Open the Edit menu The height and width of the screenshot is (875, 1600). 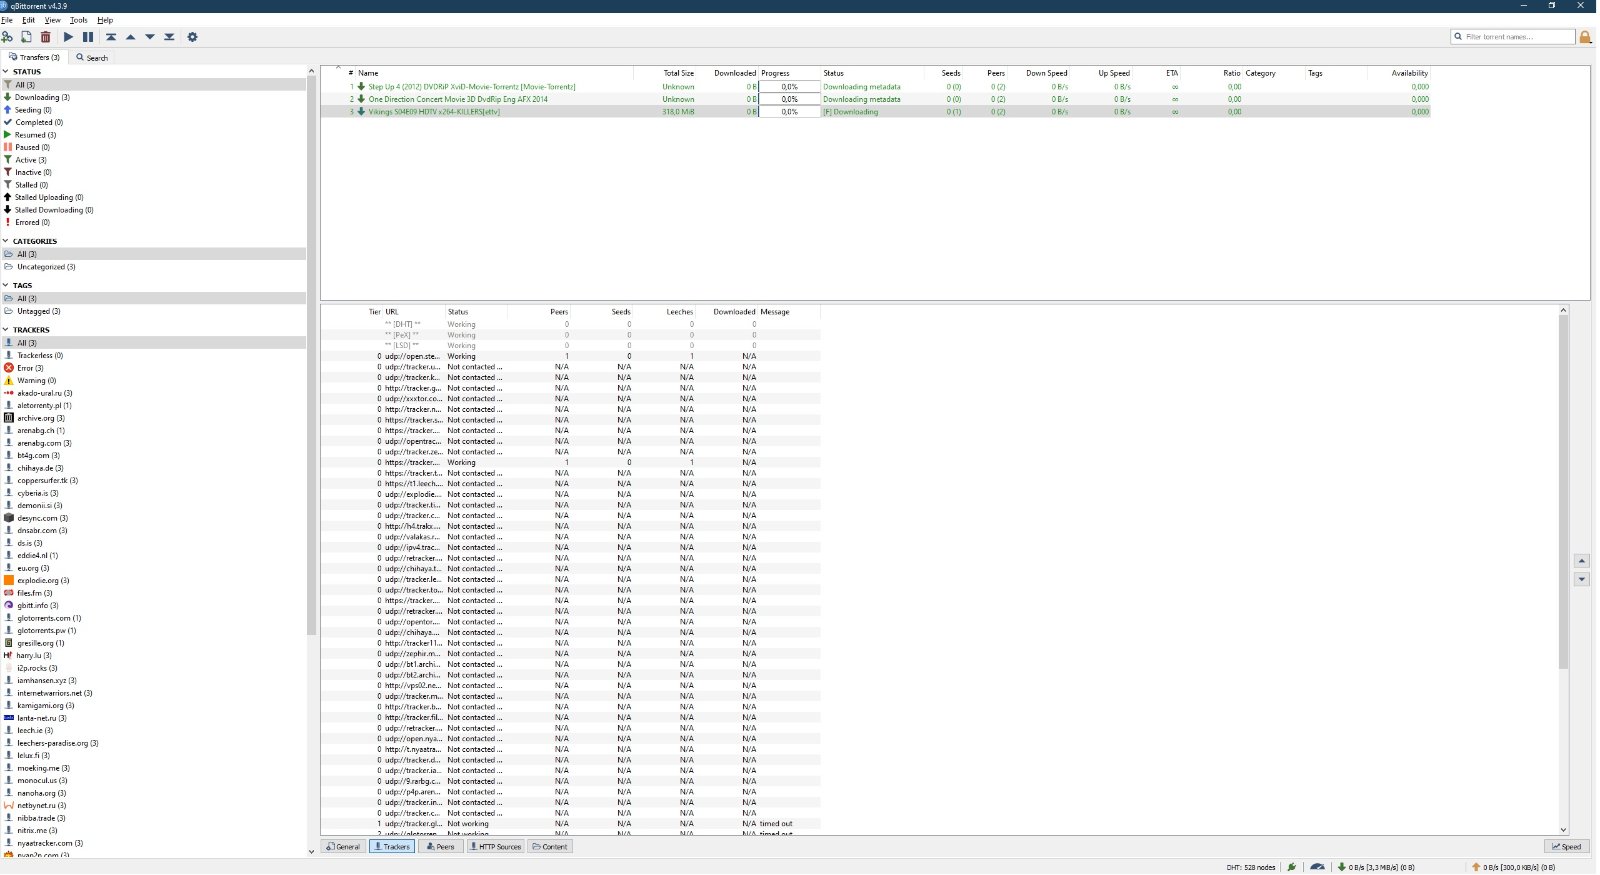pos(28,20)
